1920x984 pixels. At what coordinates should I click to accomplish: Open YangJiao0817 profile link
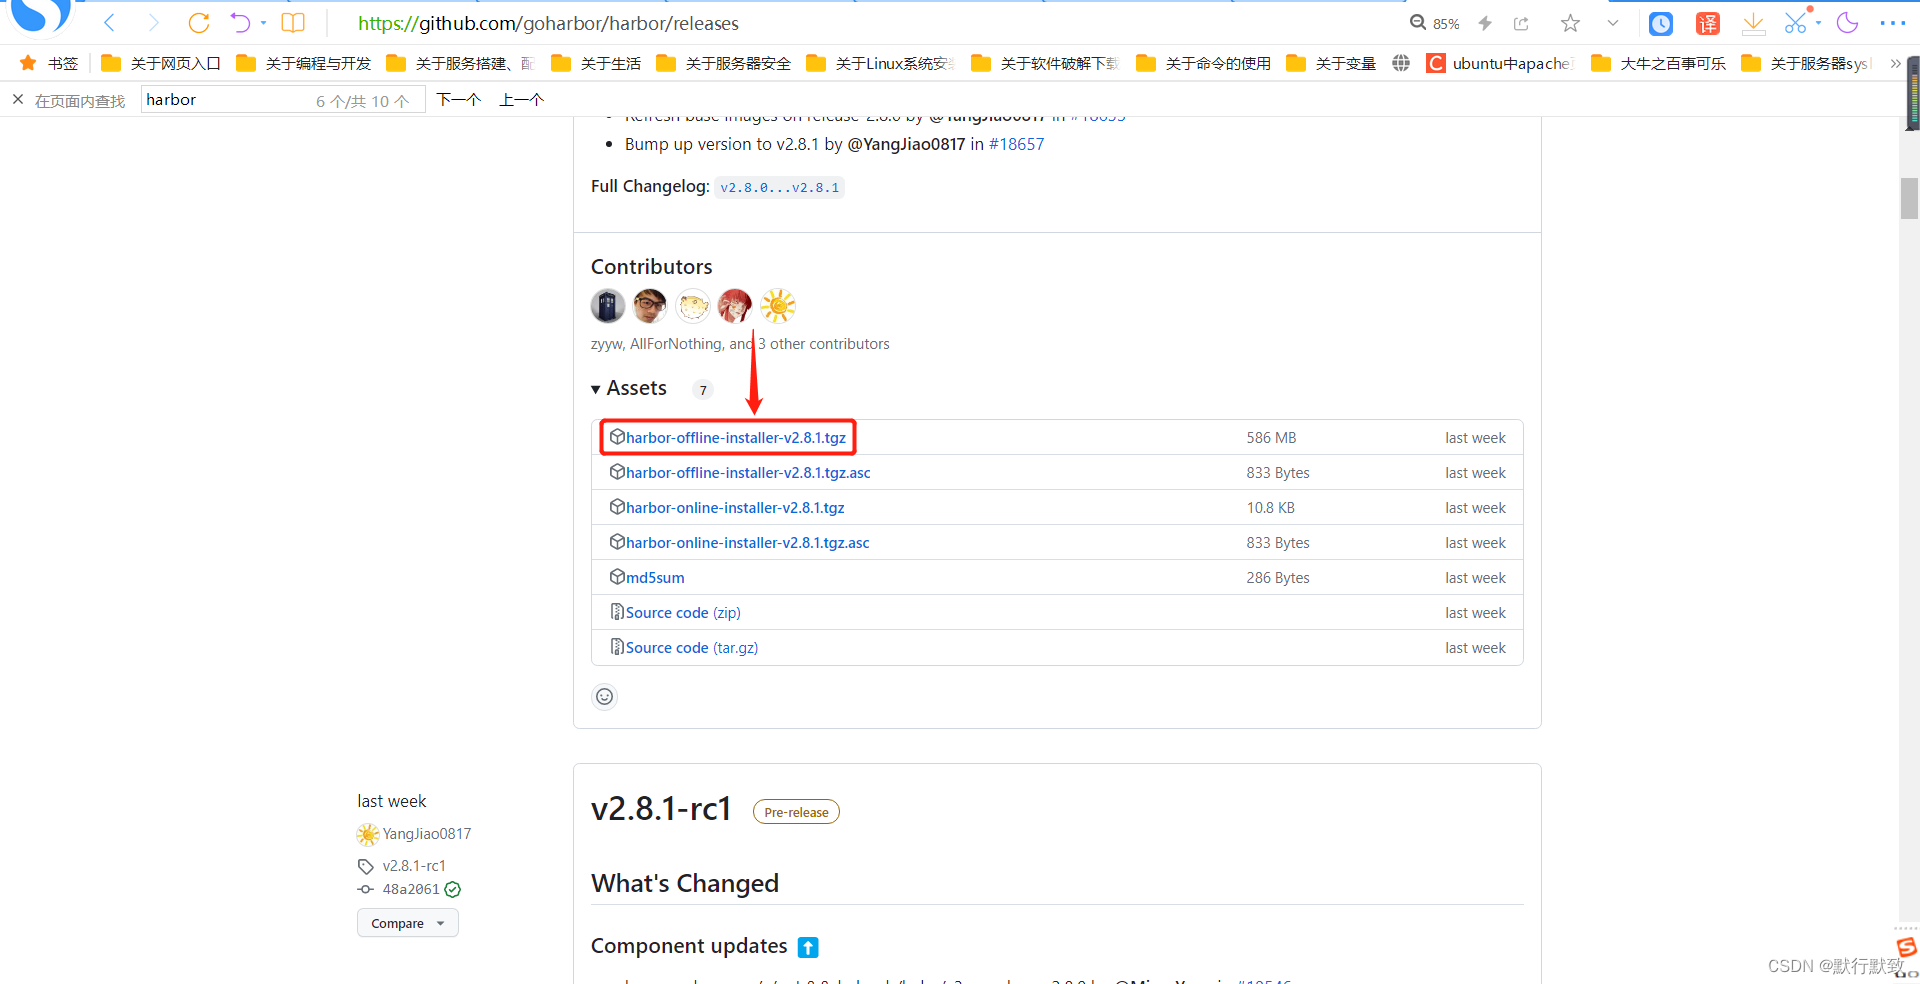(x=427, y=834)
